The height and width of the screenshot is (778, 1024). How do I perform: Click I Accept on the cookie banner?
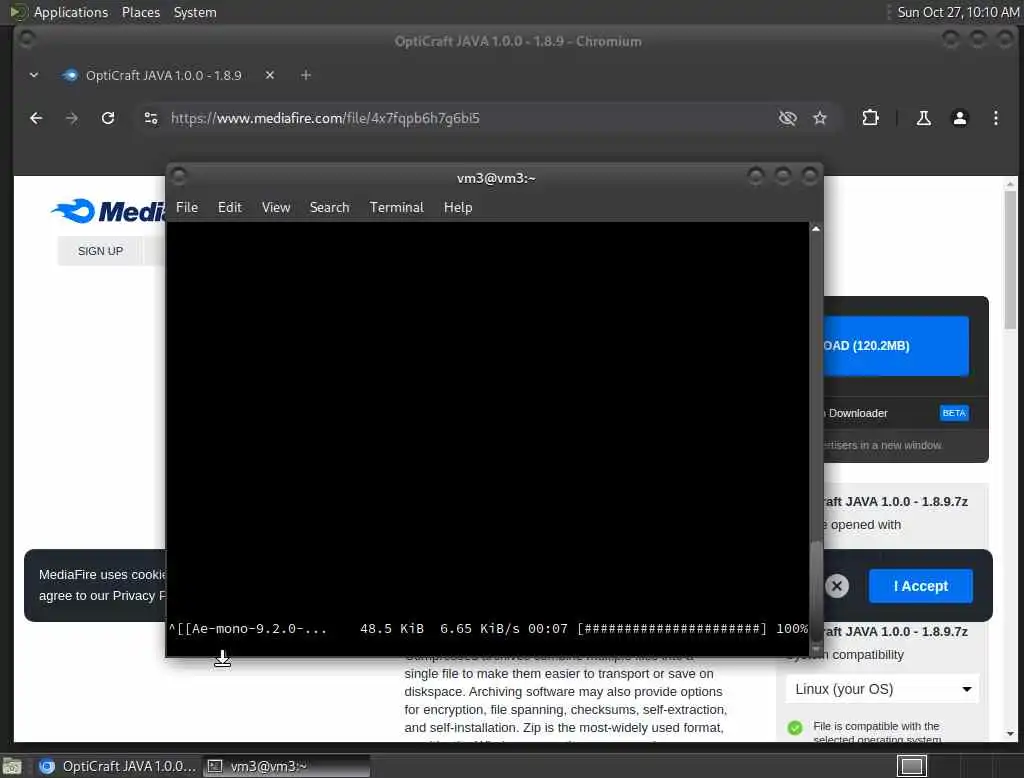(x=920, y=586)
